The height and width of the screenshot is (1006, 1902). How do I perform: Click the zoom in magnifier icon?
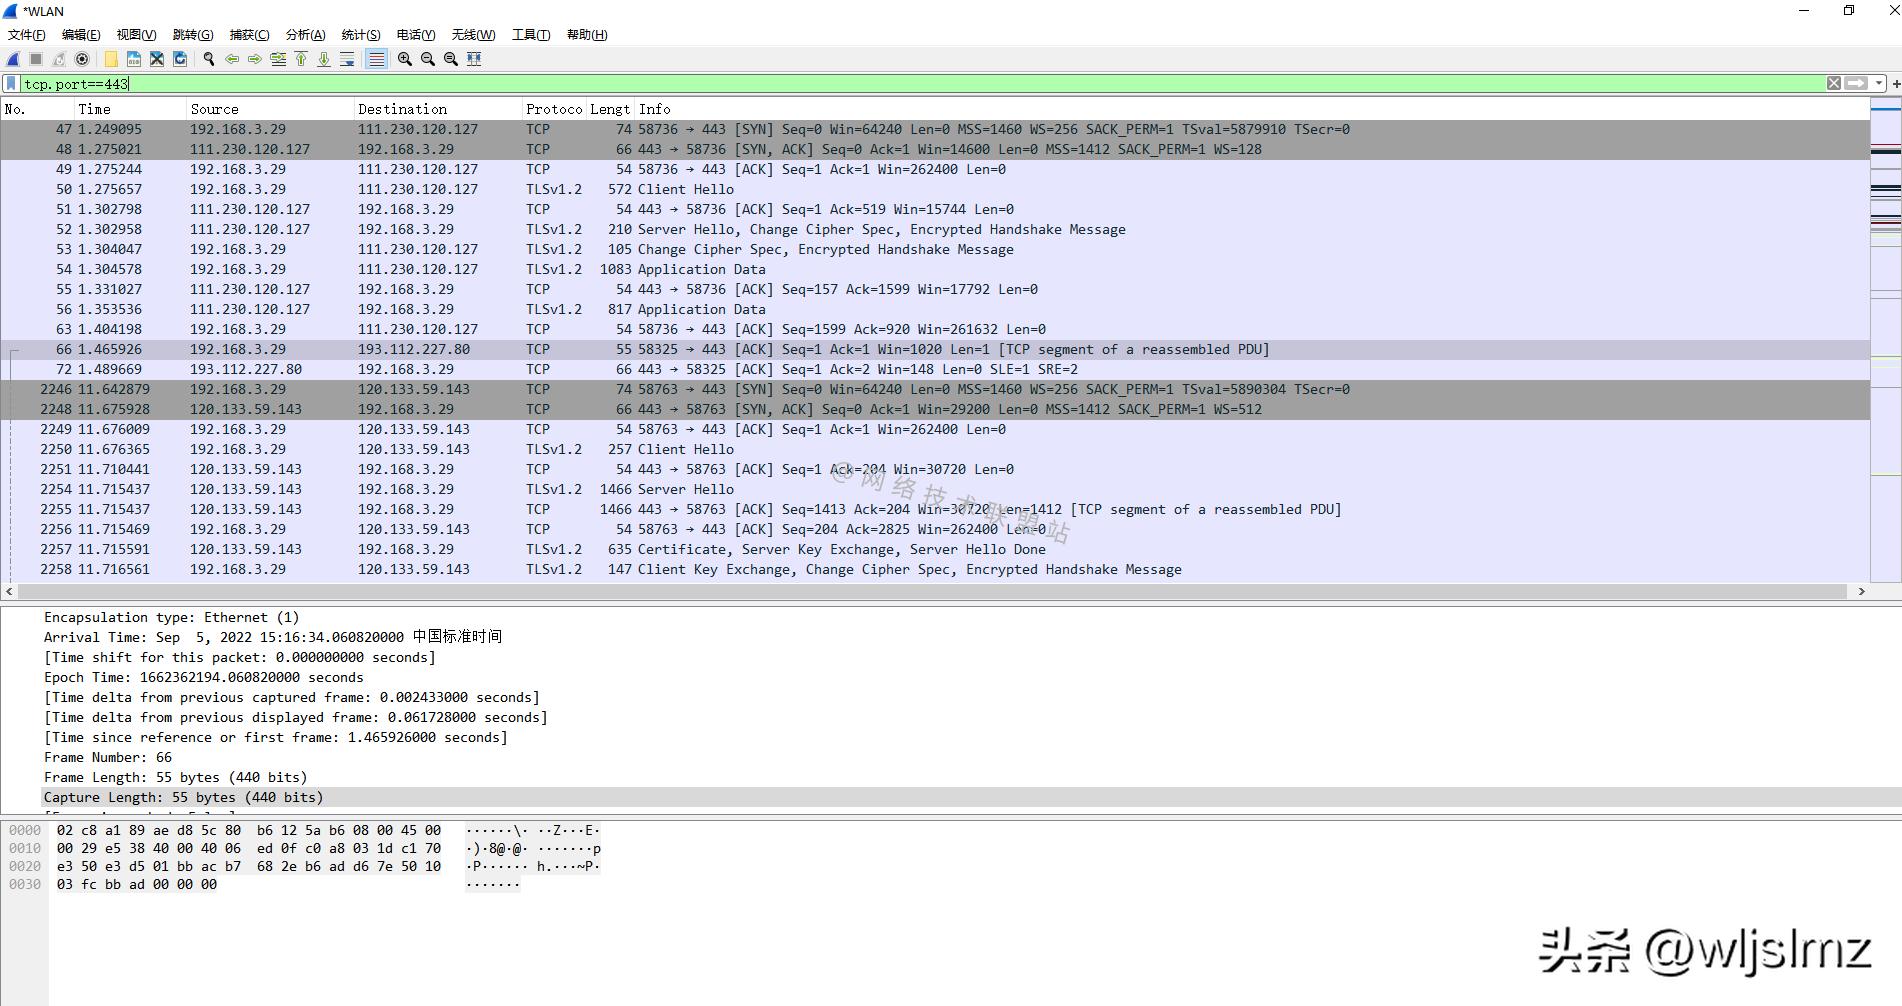click(405, 59)
